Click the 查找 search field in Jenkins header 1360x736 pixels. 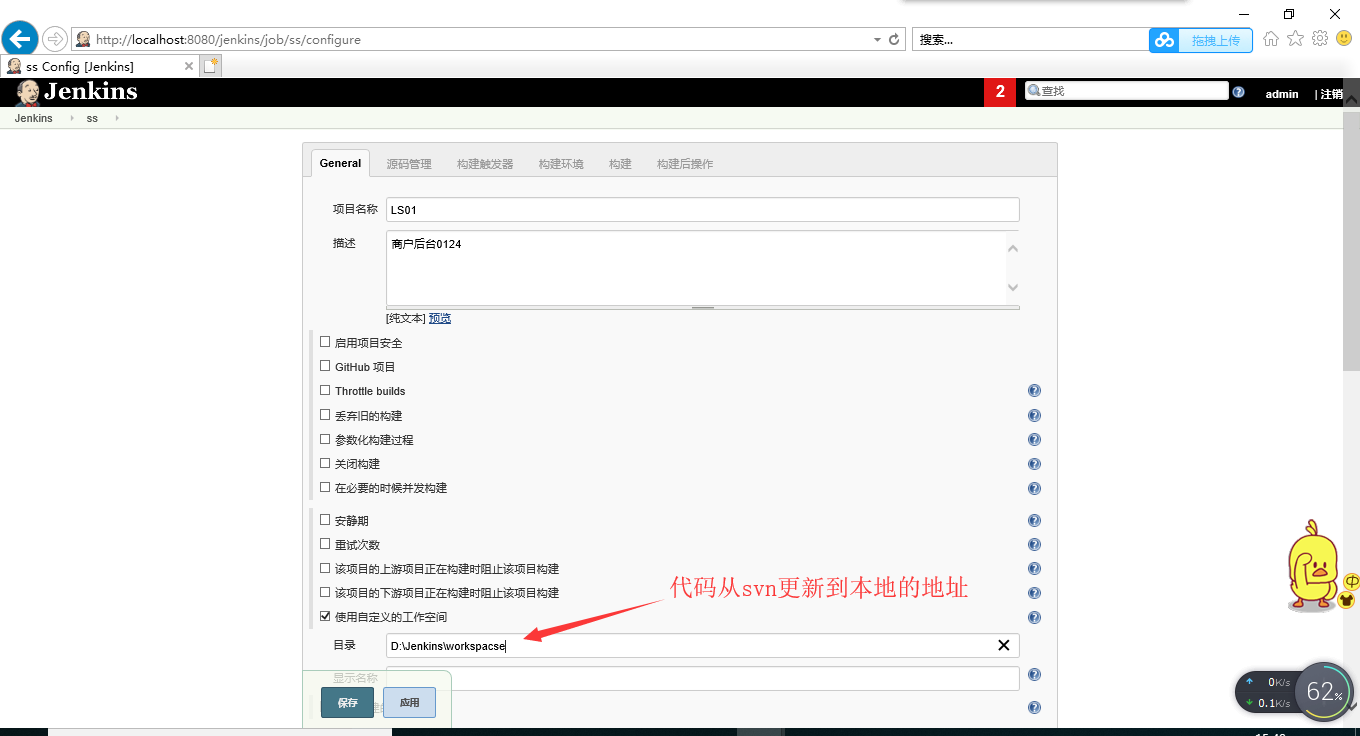(x=1127, y=91)
